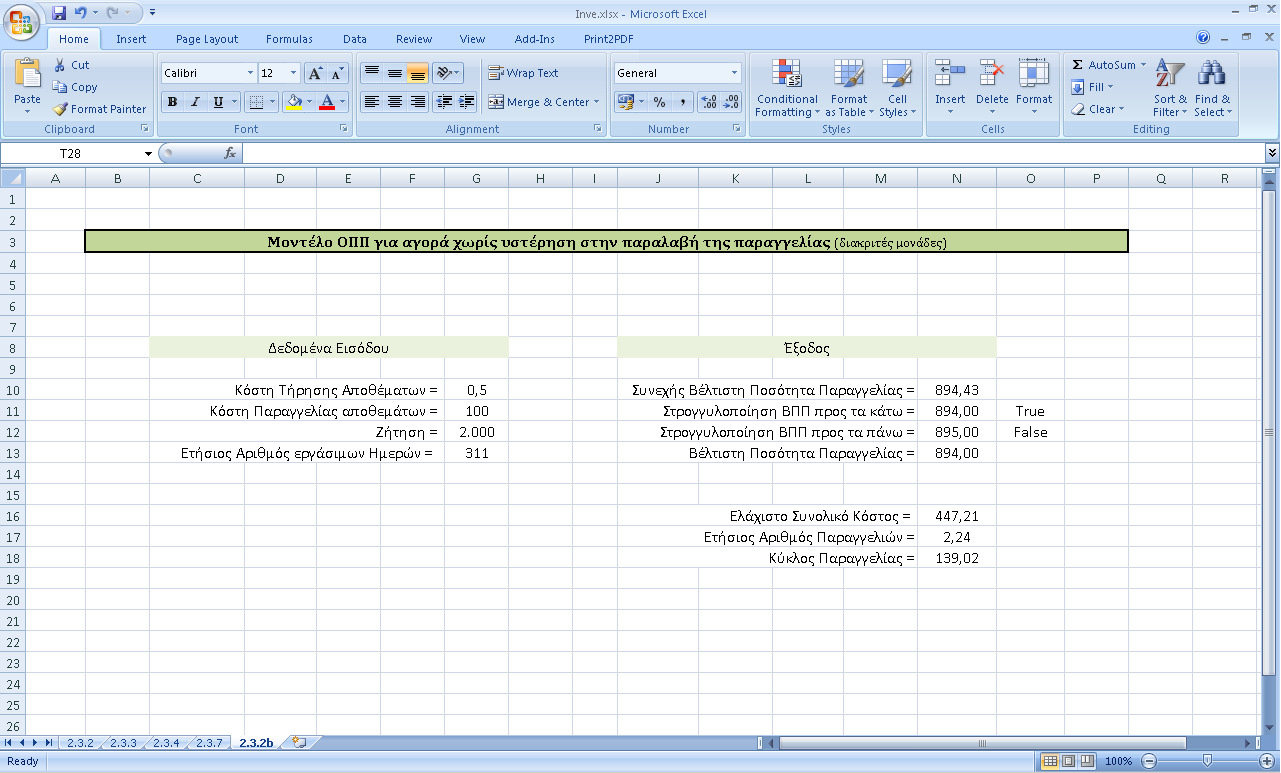This screenshot has height=773, width=1281.
Task: Open the Insert ribbon tab
Action: click(x=131, y=39)
